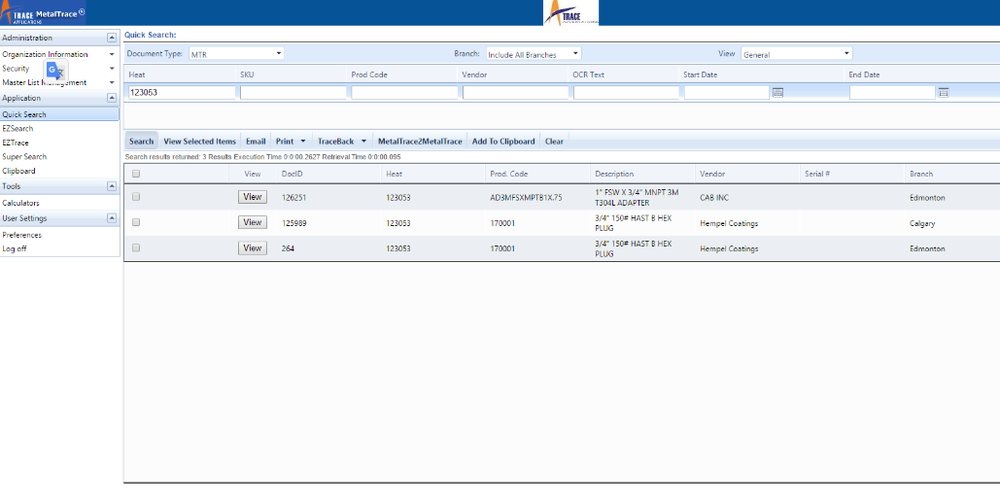
Task: Open the Print dropdown arrow
Action: (x=303, y=141)
